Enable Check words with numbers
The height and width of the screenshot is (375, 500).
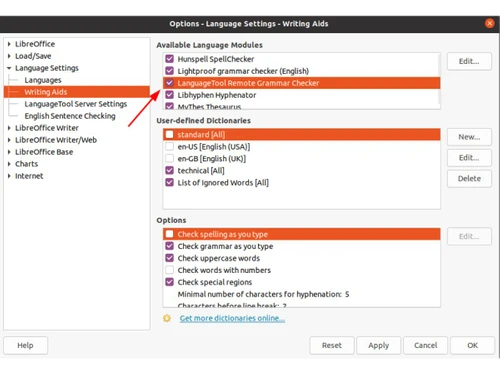[169, 270]
